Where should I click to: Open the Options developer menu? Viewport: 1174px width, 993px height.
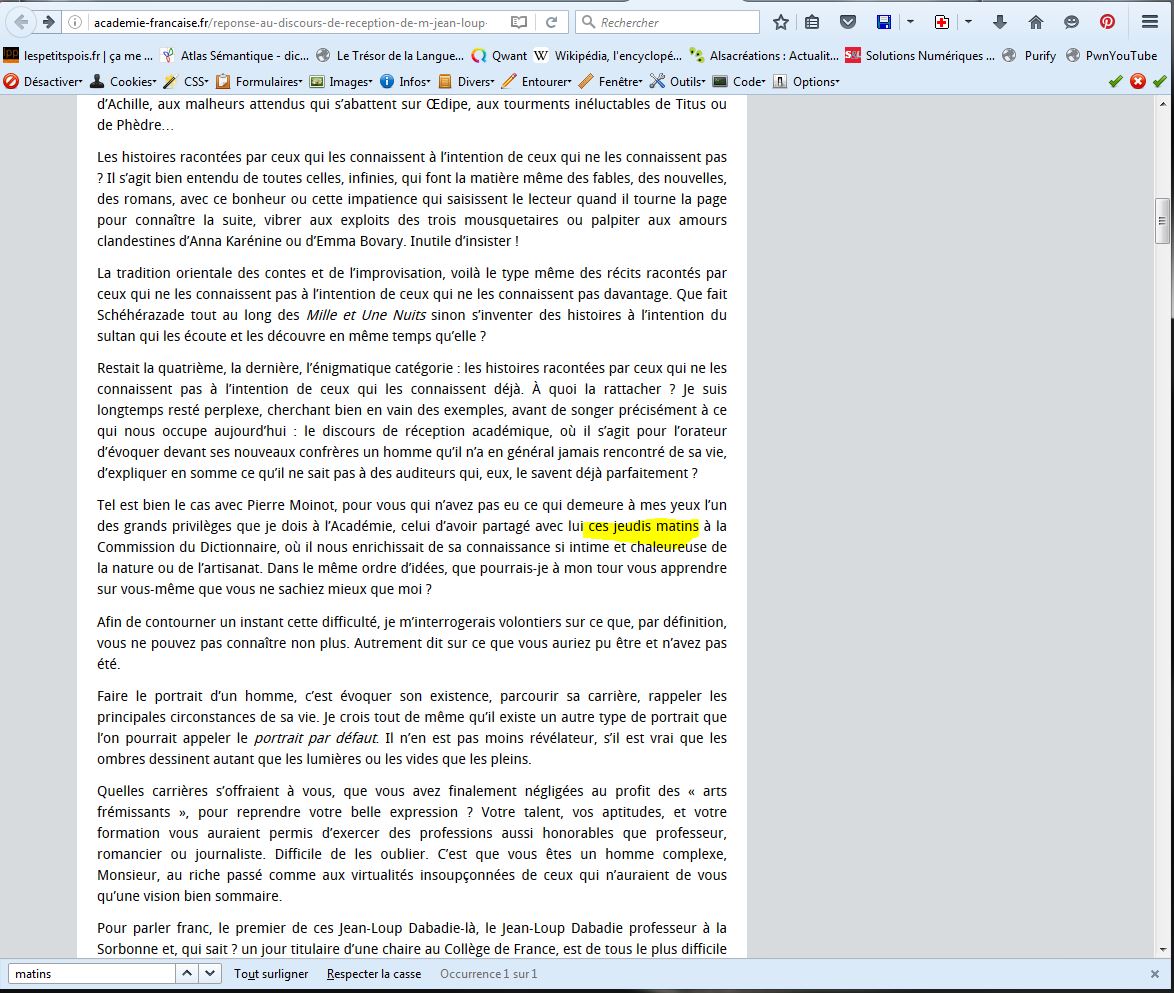pos(807,82)
